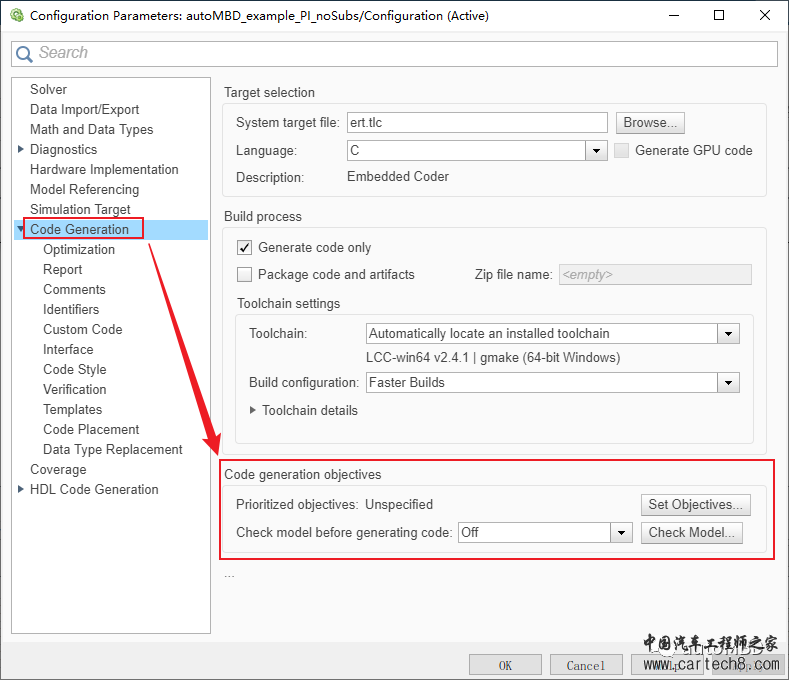Select the HDL Code Generation label
Image resolution: width=789 pixels, height=680 pixels.
pyautogui.click(x=94, y=489)
